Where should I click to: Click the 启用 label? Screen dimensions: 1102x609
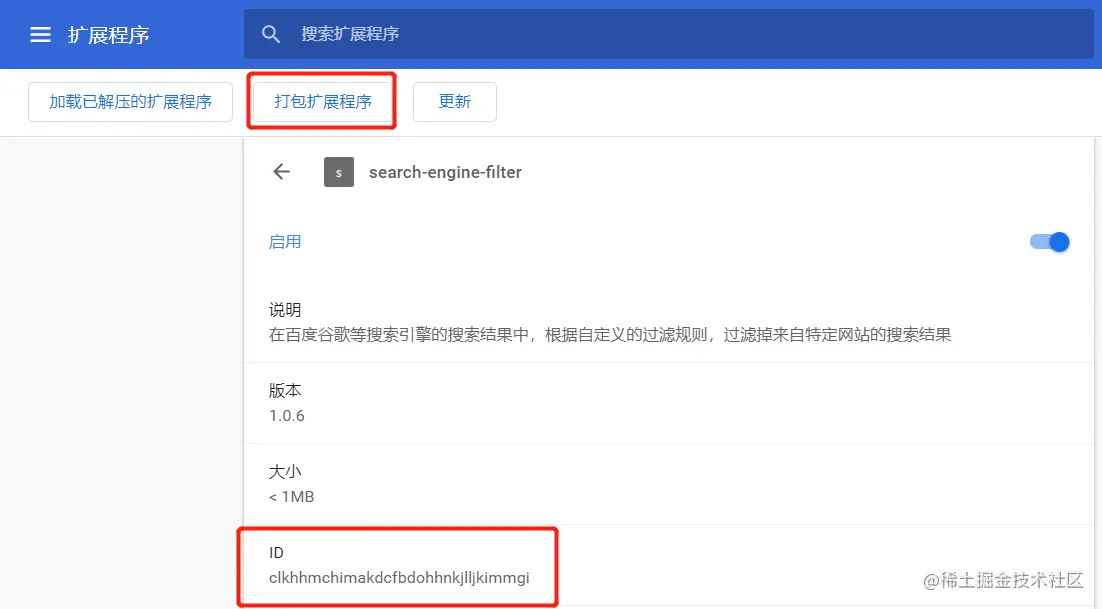tap(285, 242)
